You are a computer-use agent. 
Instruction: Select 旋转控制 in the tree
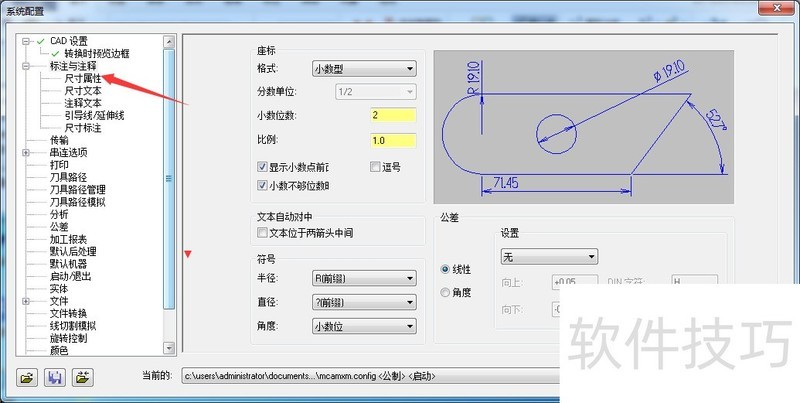[x=68, y=338]
